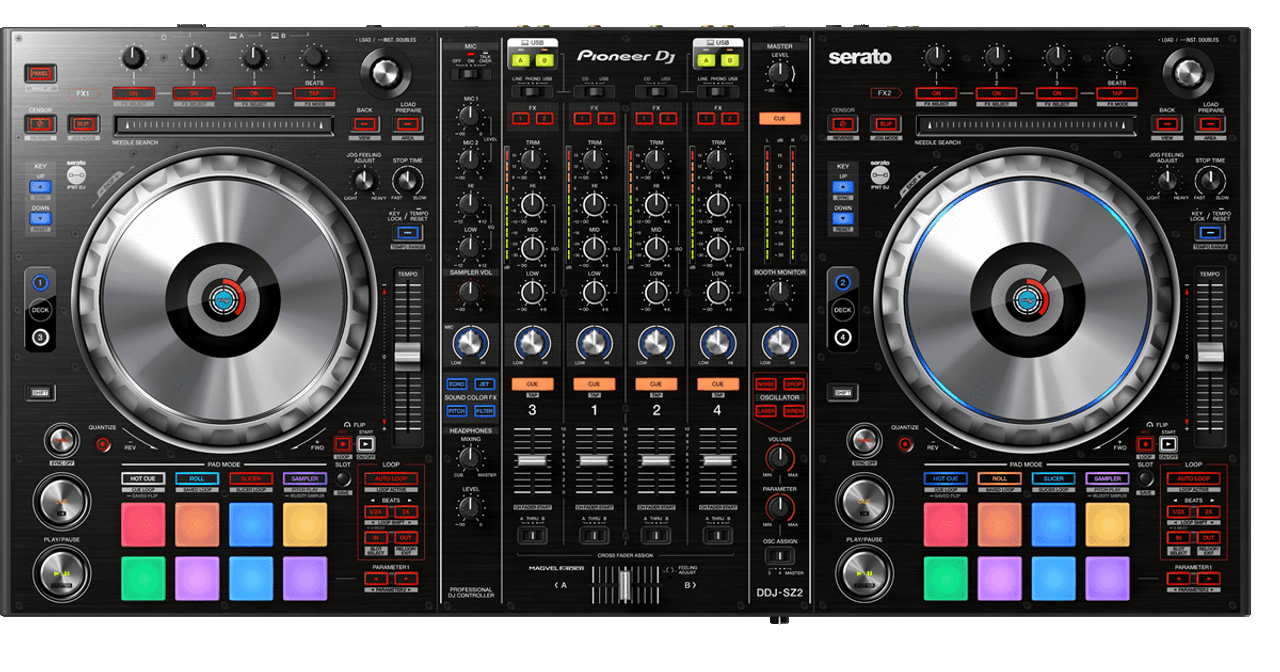Click the left deck TEMPO slider

407,356
